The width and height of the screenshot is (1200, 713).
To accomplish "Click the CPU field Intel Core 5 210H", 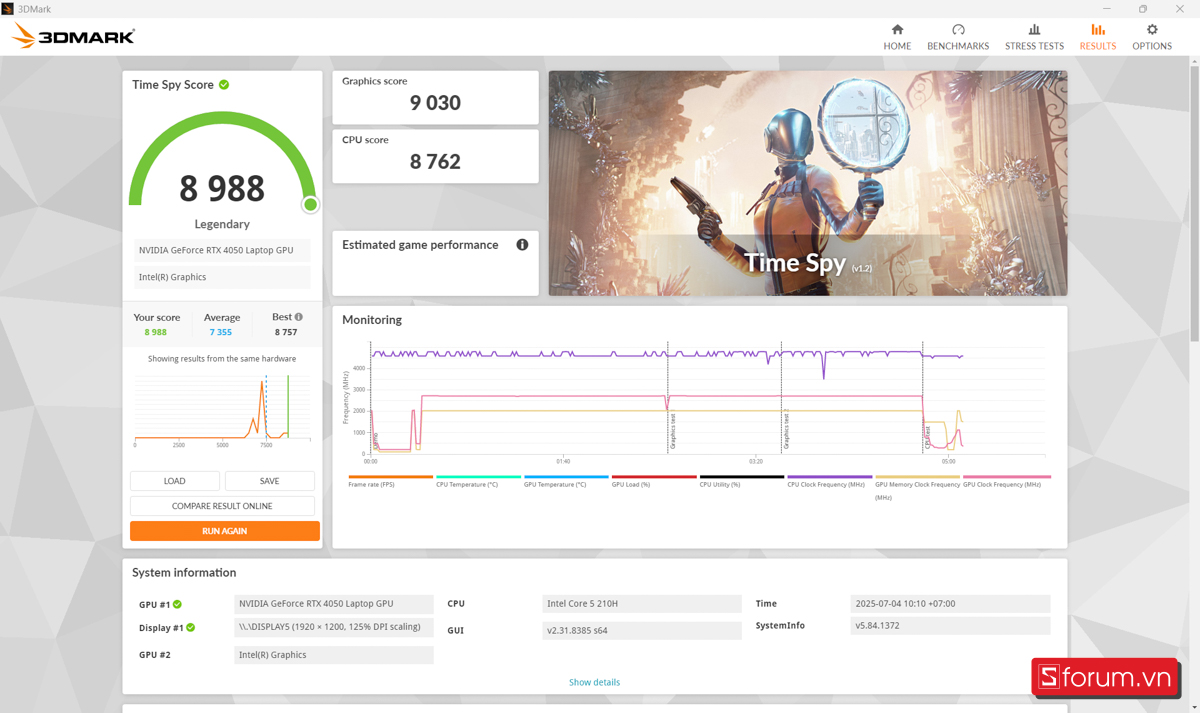I will click(642, 604).
